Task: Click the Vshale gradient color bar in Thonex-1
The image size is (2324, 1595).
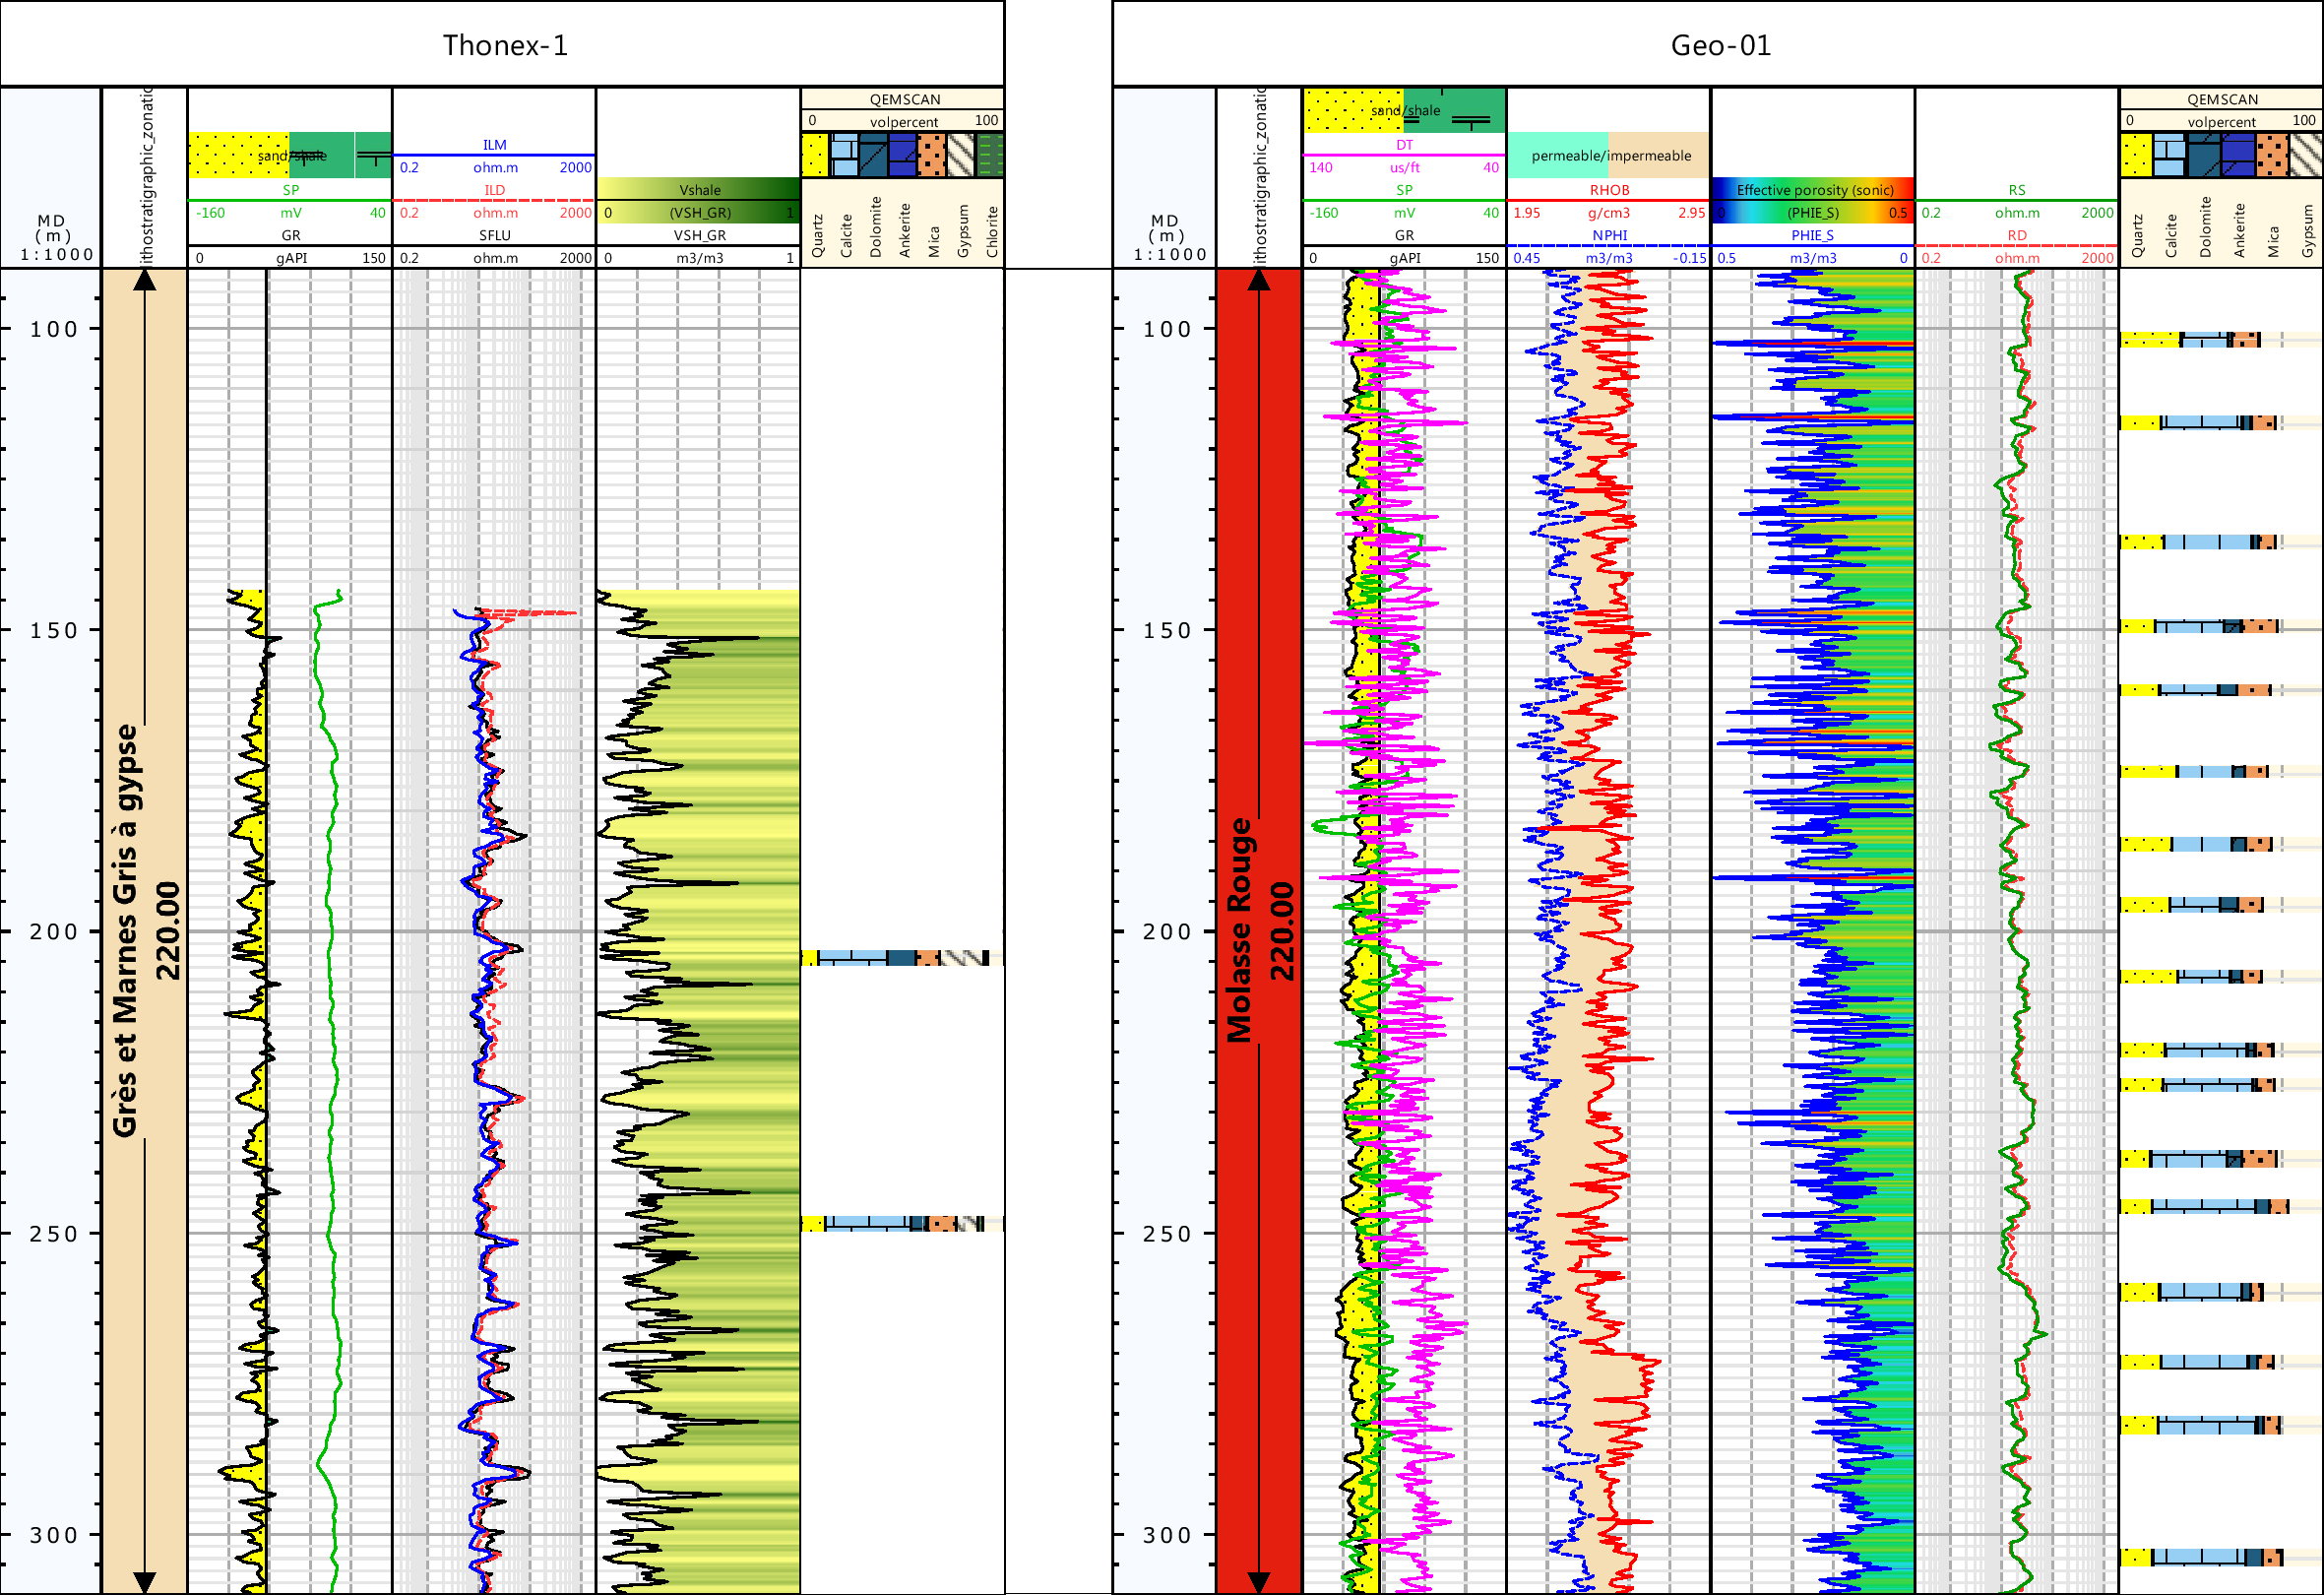Action: (698, 200)
